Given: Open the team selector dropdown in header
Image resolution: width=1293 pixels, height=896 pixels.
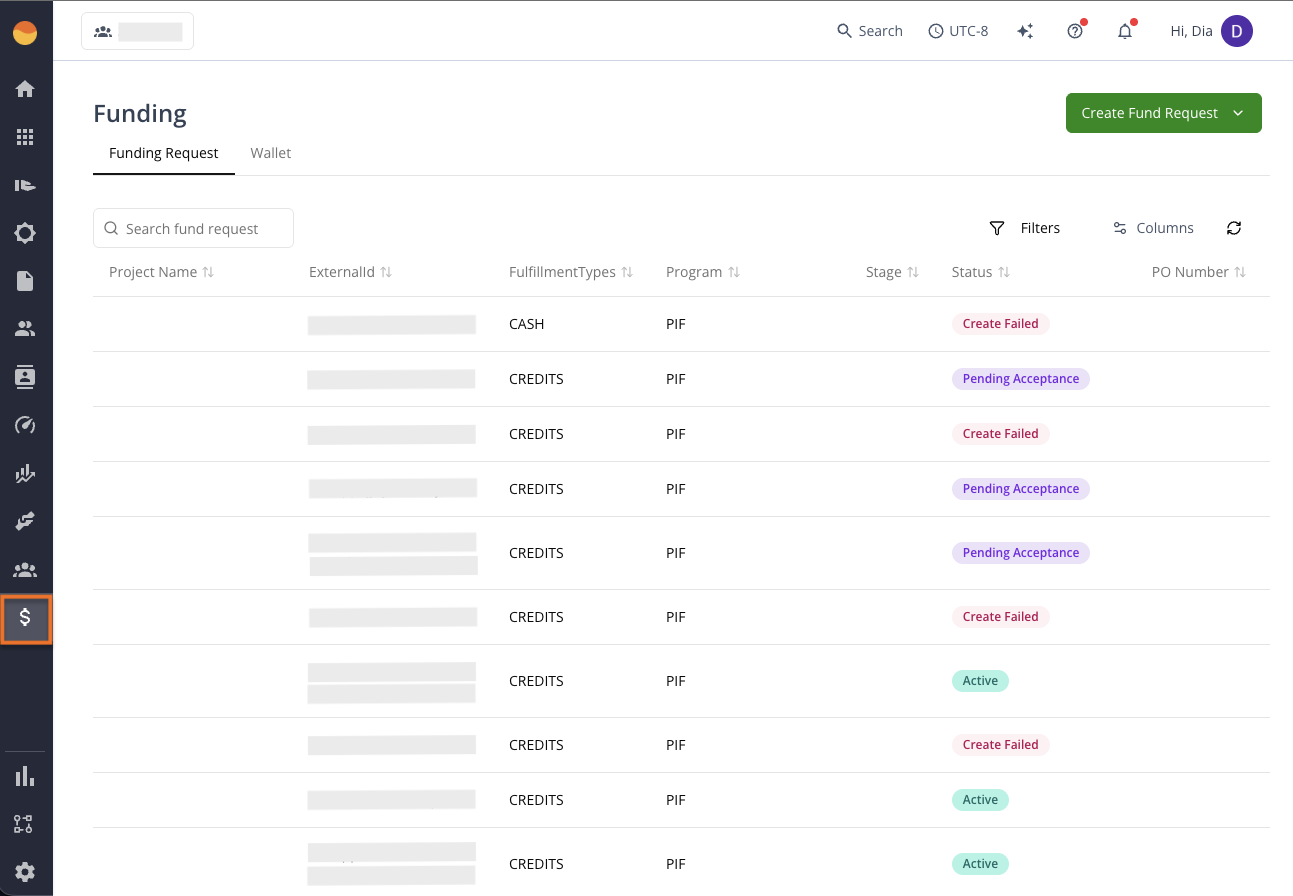Looking at the screenshot, I should pyautogui.click(x=137, y=31).
